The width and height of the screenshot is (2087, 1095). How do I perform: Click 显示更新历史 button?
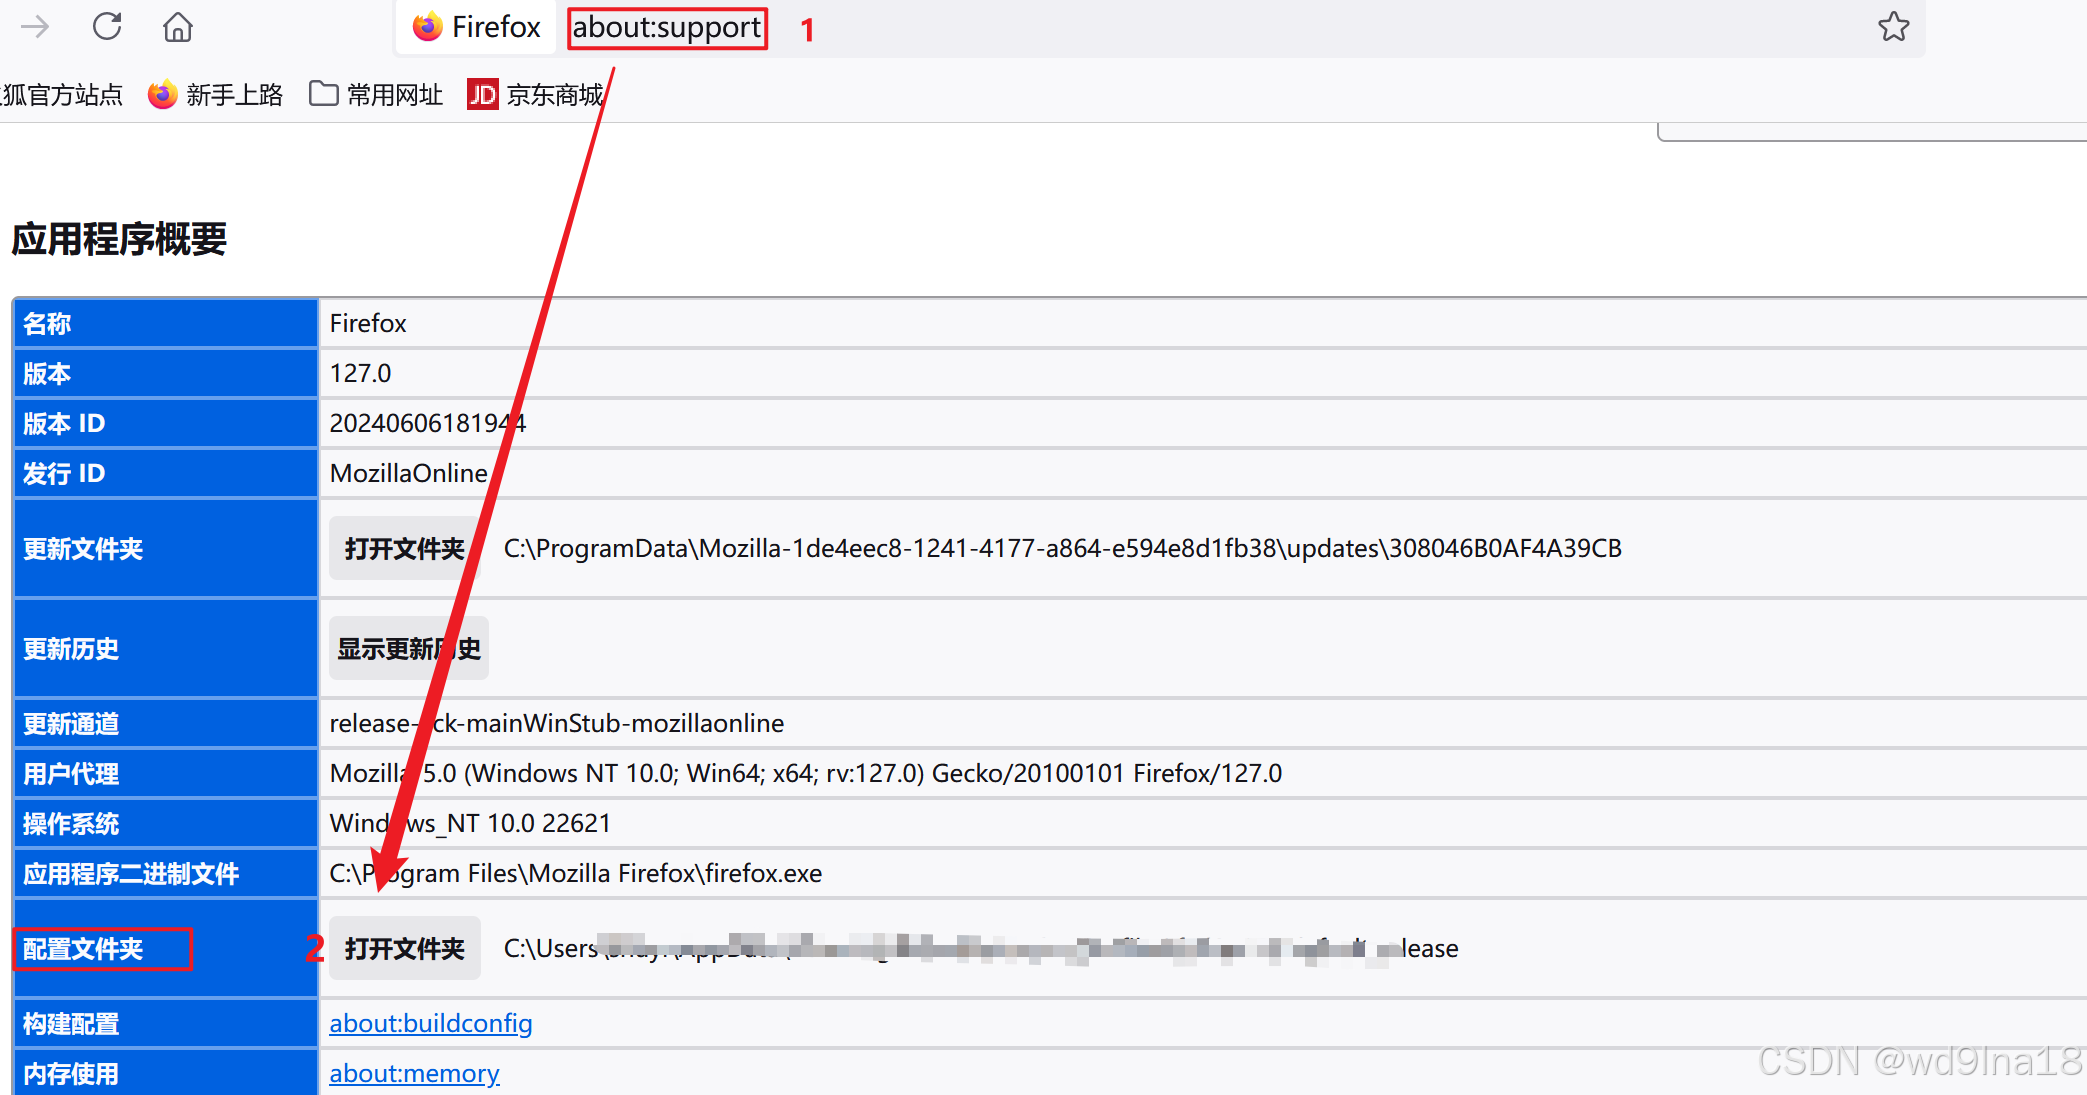[409, 648]
